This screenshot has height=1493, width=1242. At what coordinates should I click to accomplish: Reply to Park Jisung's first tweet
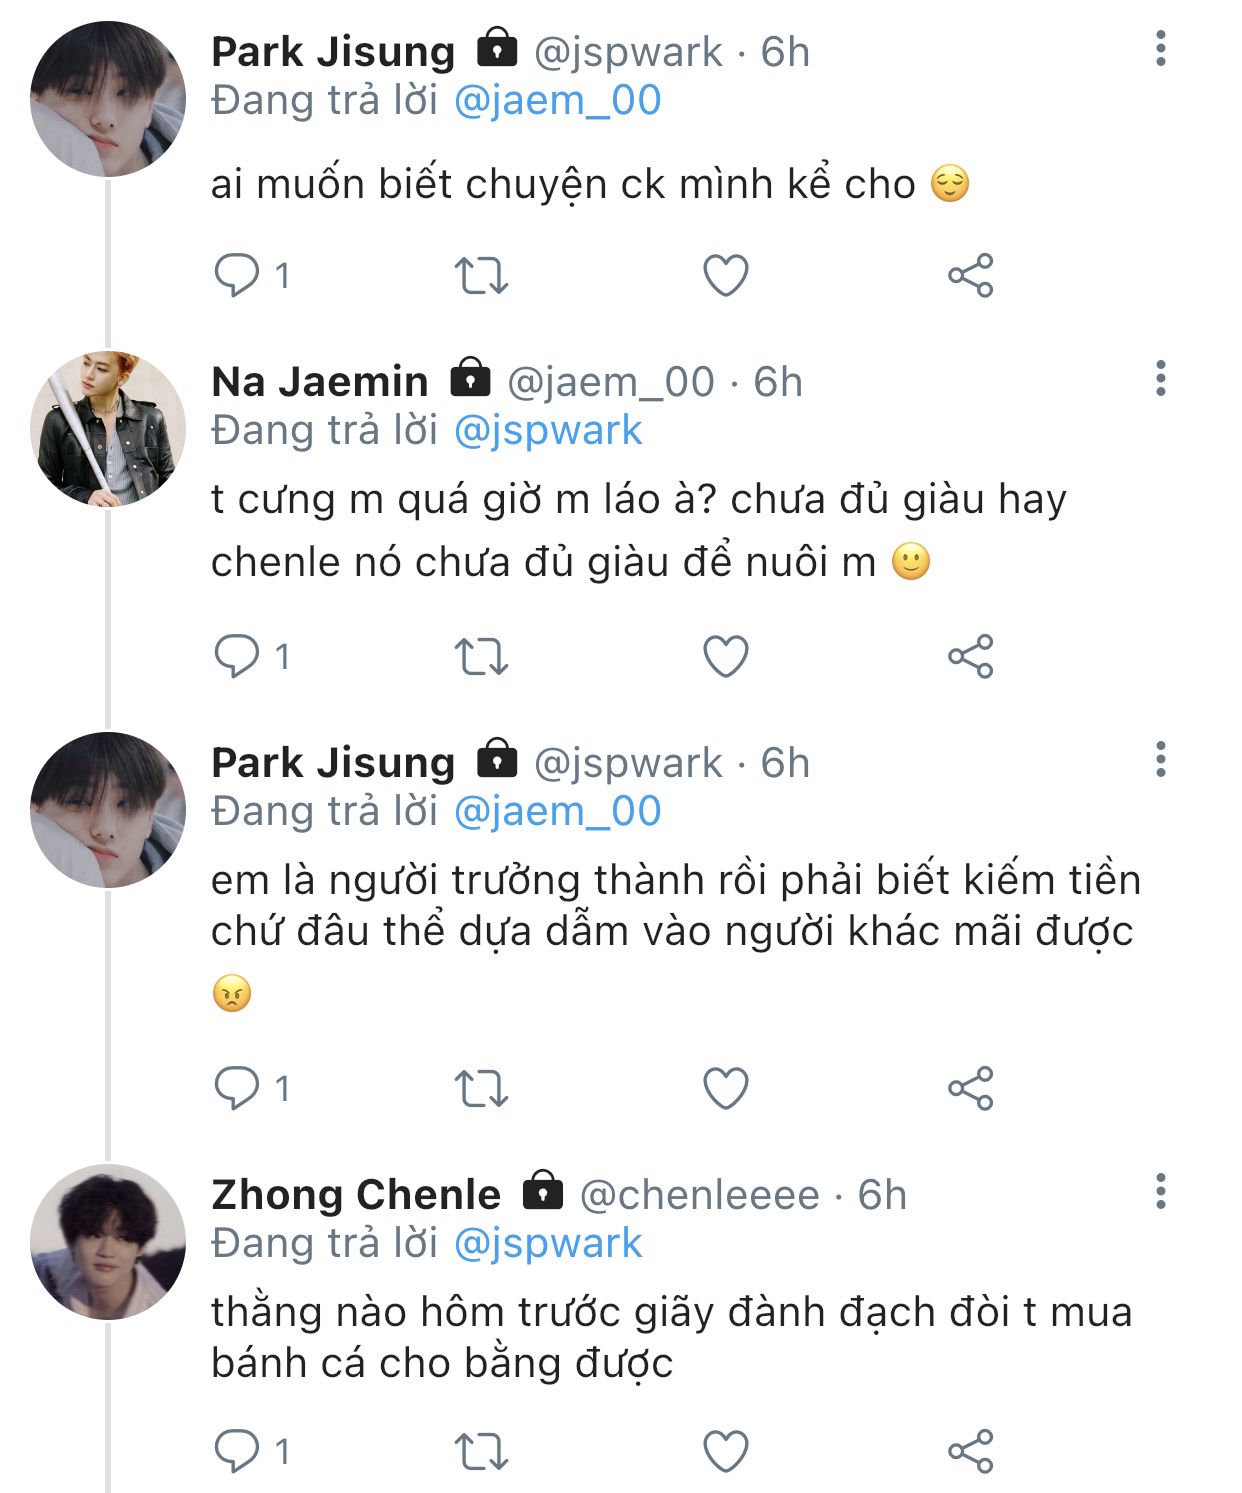tap(237, 275)
